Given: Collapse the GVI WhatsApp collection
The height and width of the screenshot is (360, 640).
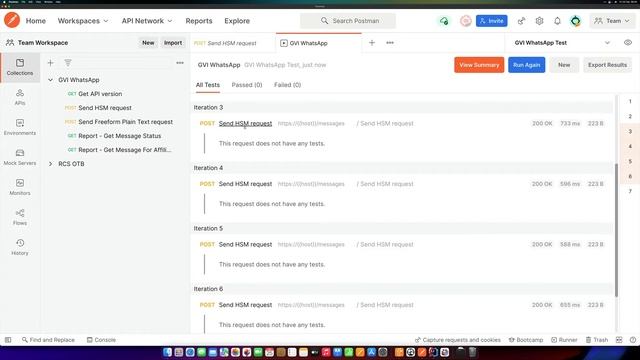Looking at the screenshot, I should [x=50, y=80].
